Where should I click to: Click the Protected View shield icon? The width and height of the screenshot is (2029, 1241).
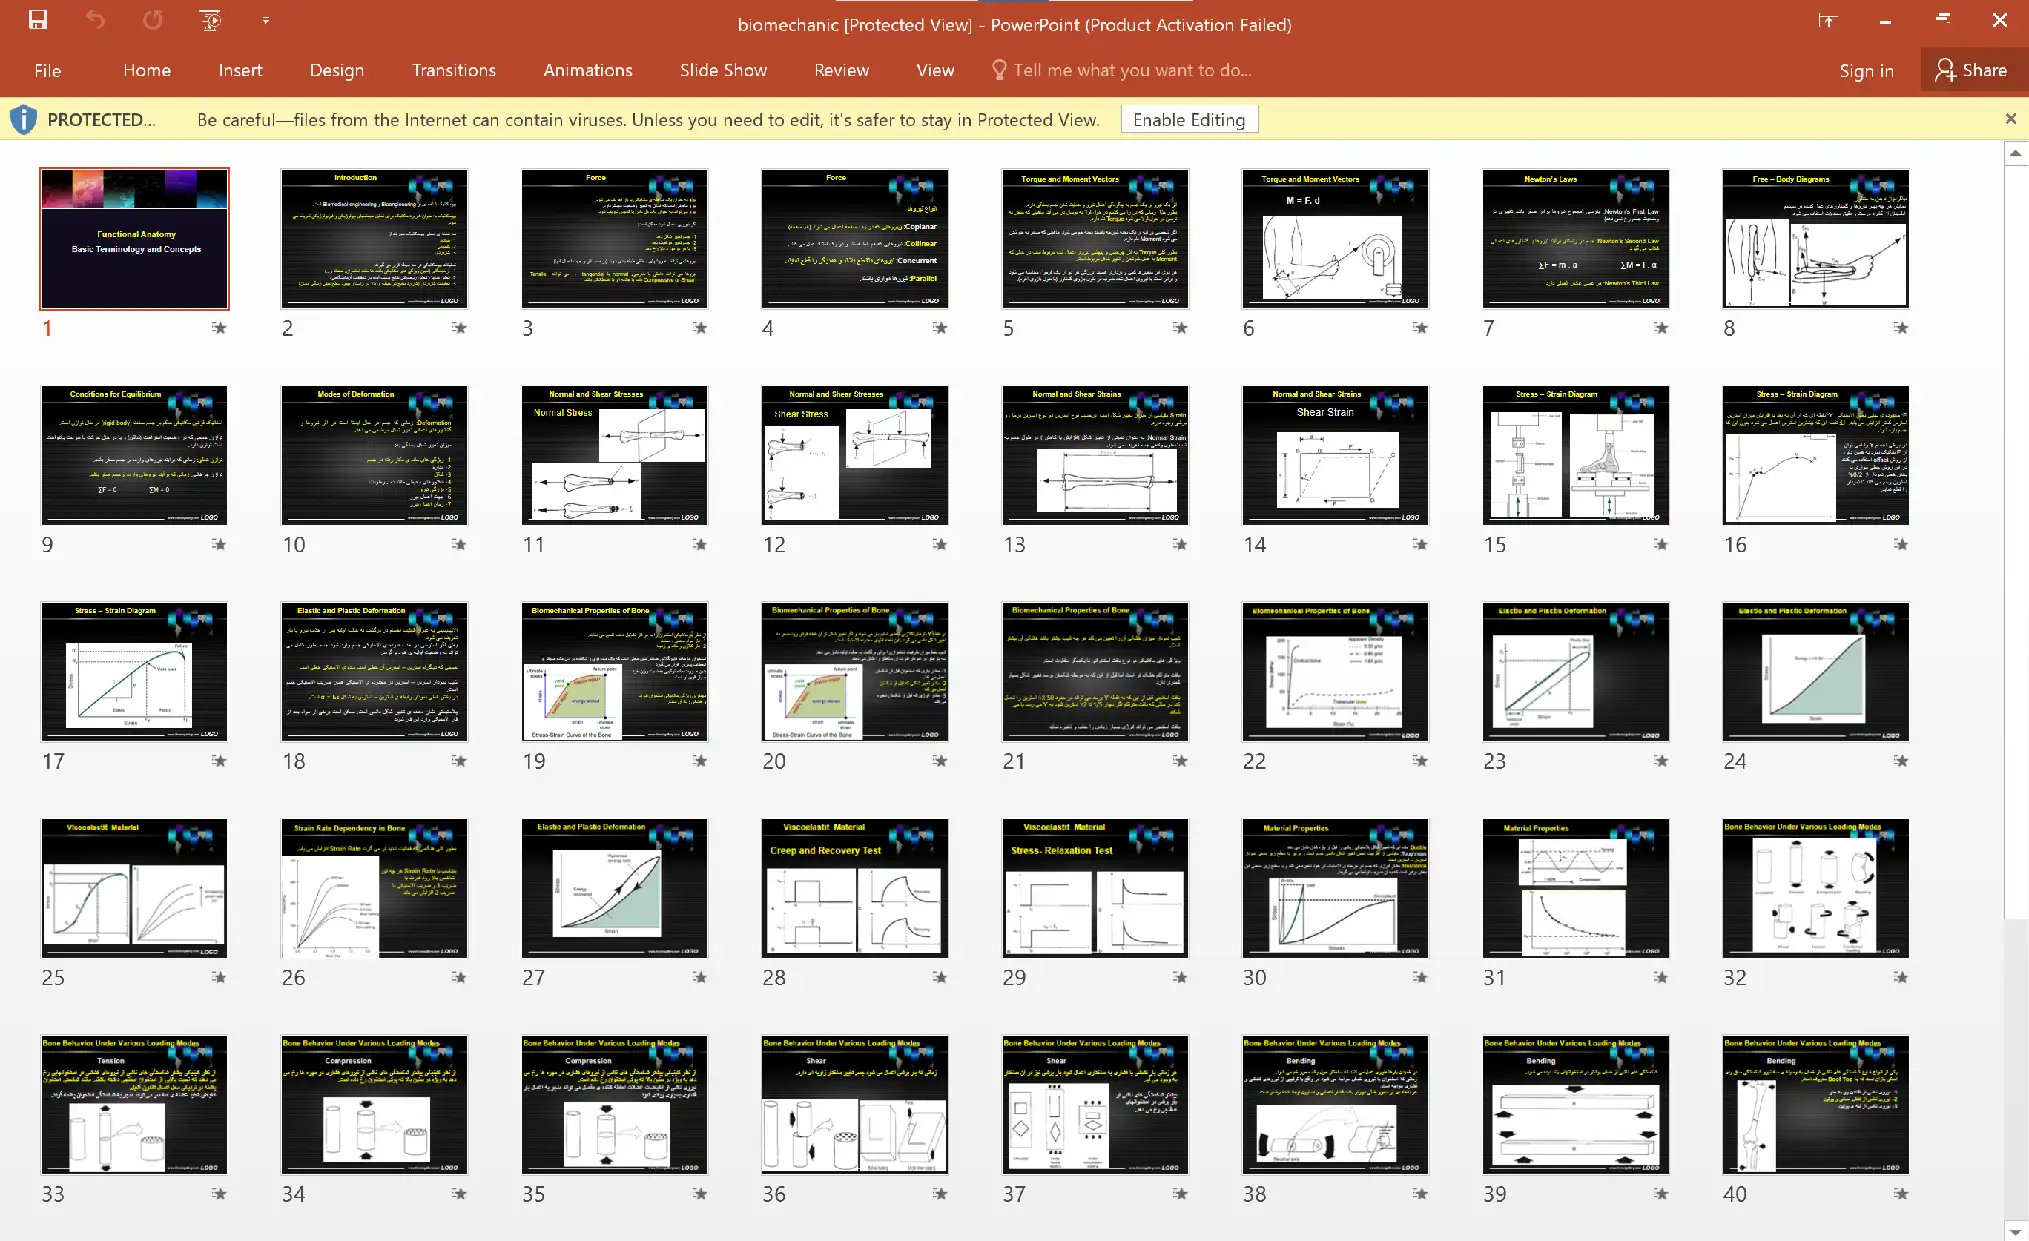[23, 120]
